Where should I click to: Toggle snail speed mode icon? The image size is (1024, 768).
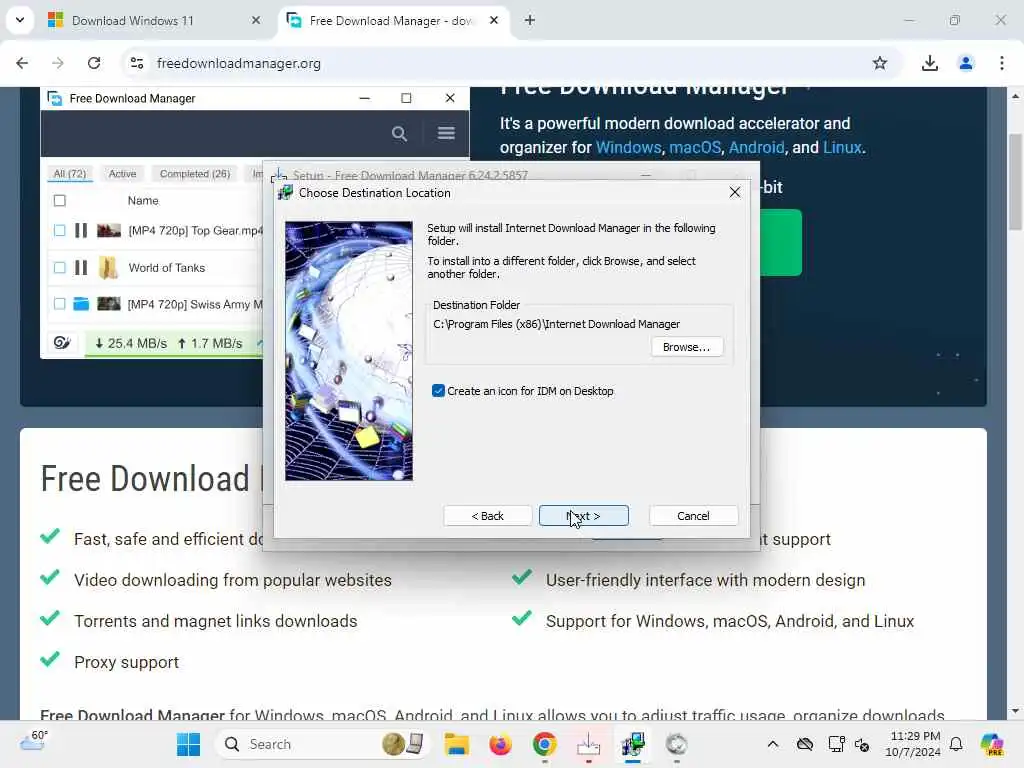point(62,343)
